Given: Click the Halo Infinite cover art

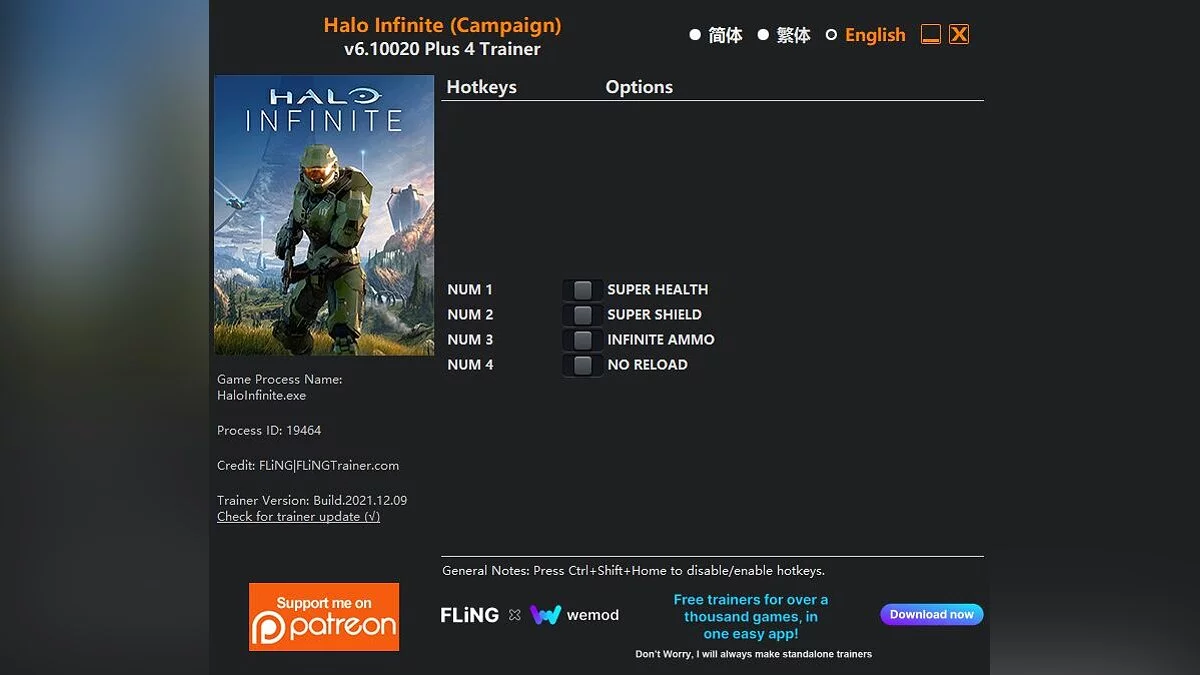Looking at the screenshot, I should pyautogui.click(x=324, y=215).
